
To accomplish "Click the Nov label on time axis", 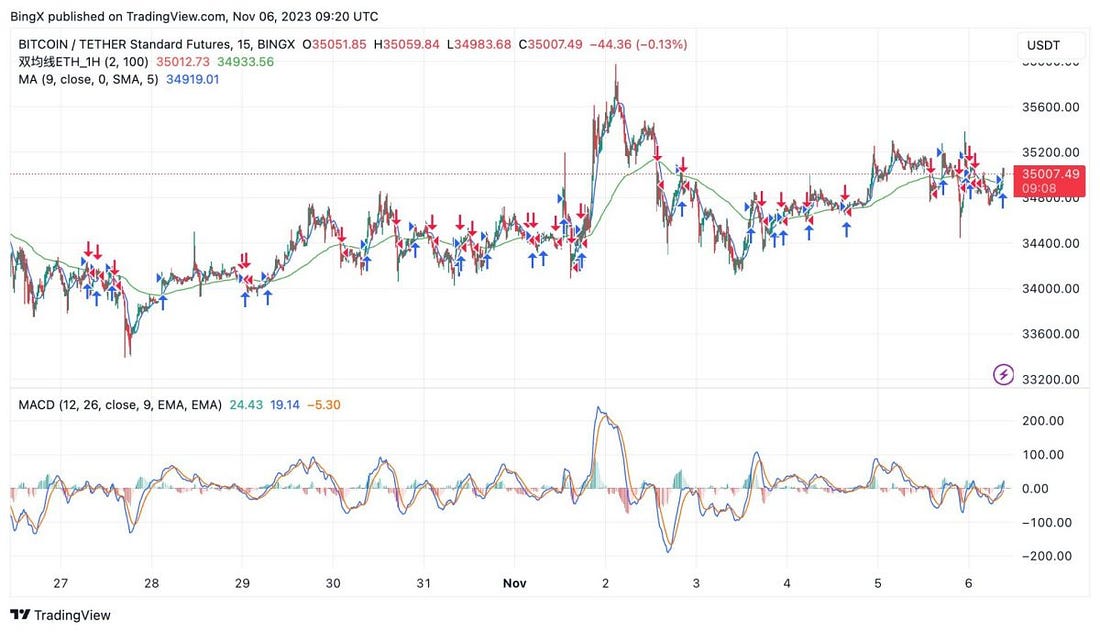I will 514,583.
